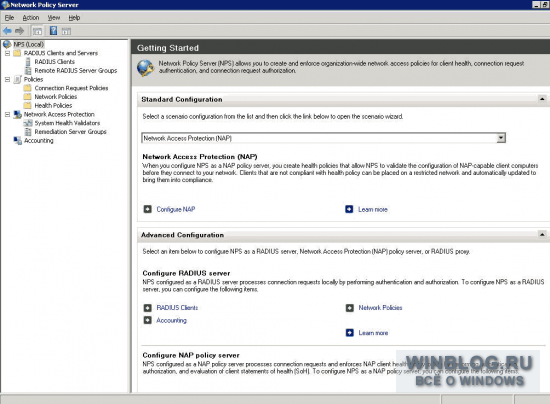550x404 pixels.
Task: Click the Getting Started header
Action: 168,48
